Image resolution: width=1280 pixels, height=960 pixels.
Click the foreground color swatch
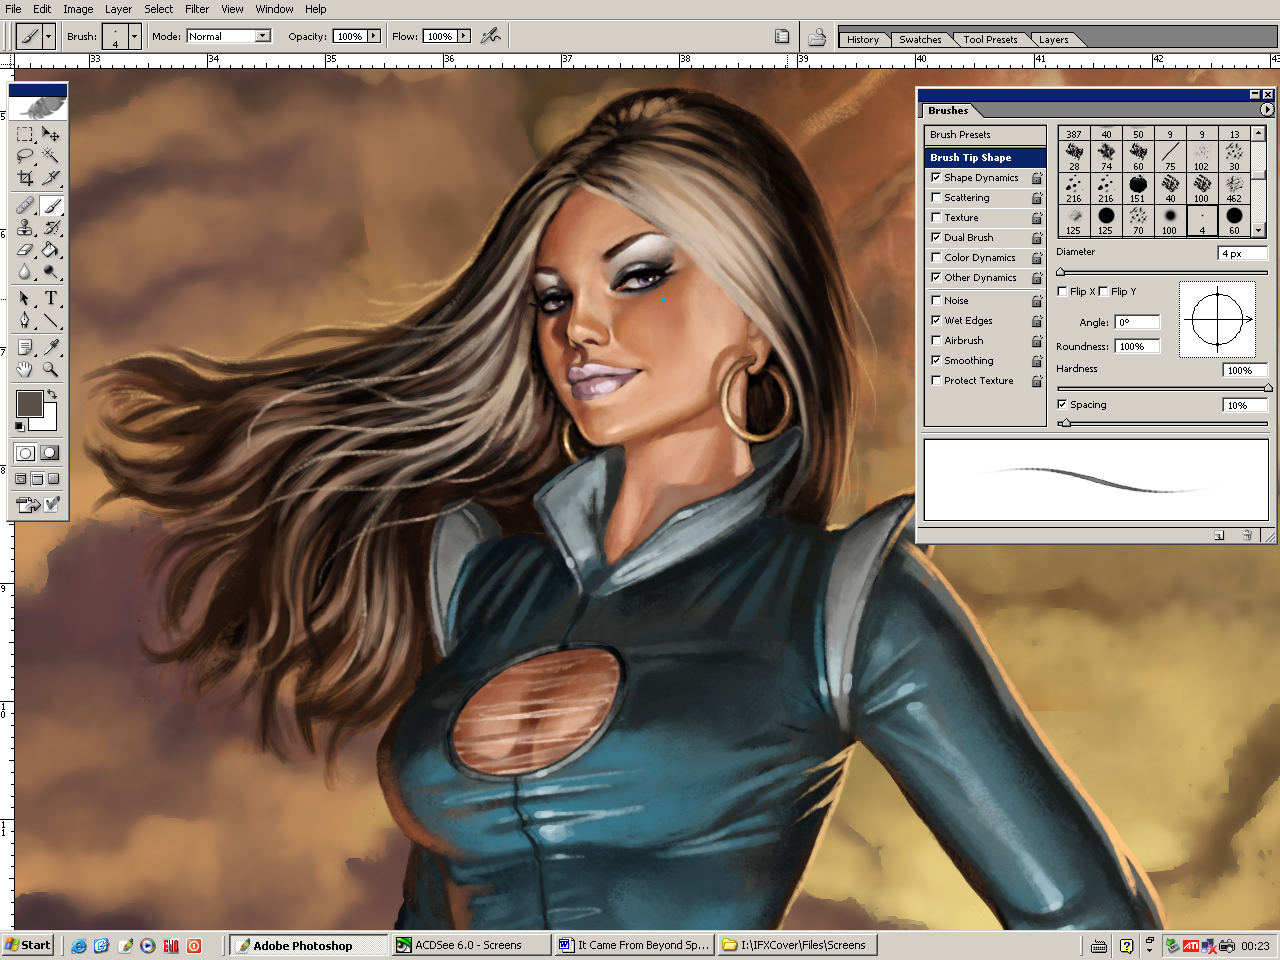click(29, 404)
